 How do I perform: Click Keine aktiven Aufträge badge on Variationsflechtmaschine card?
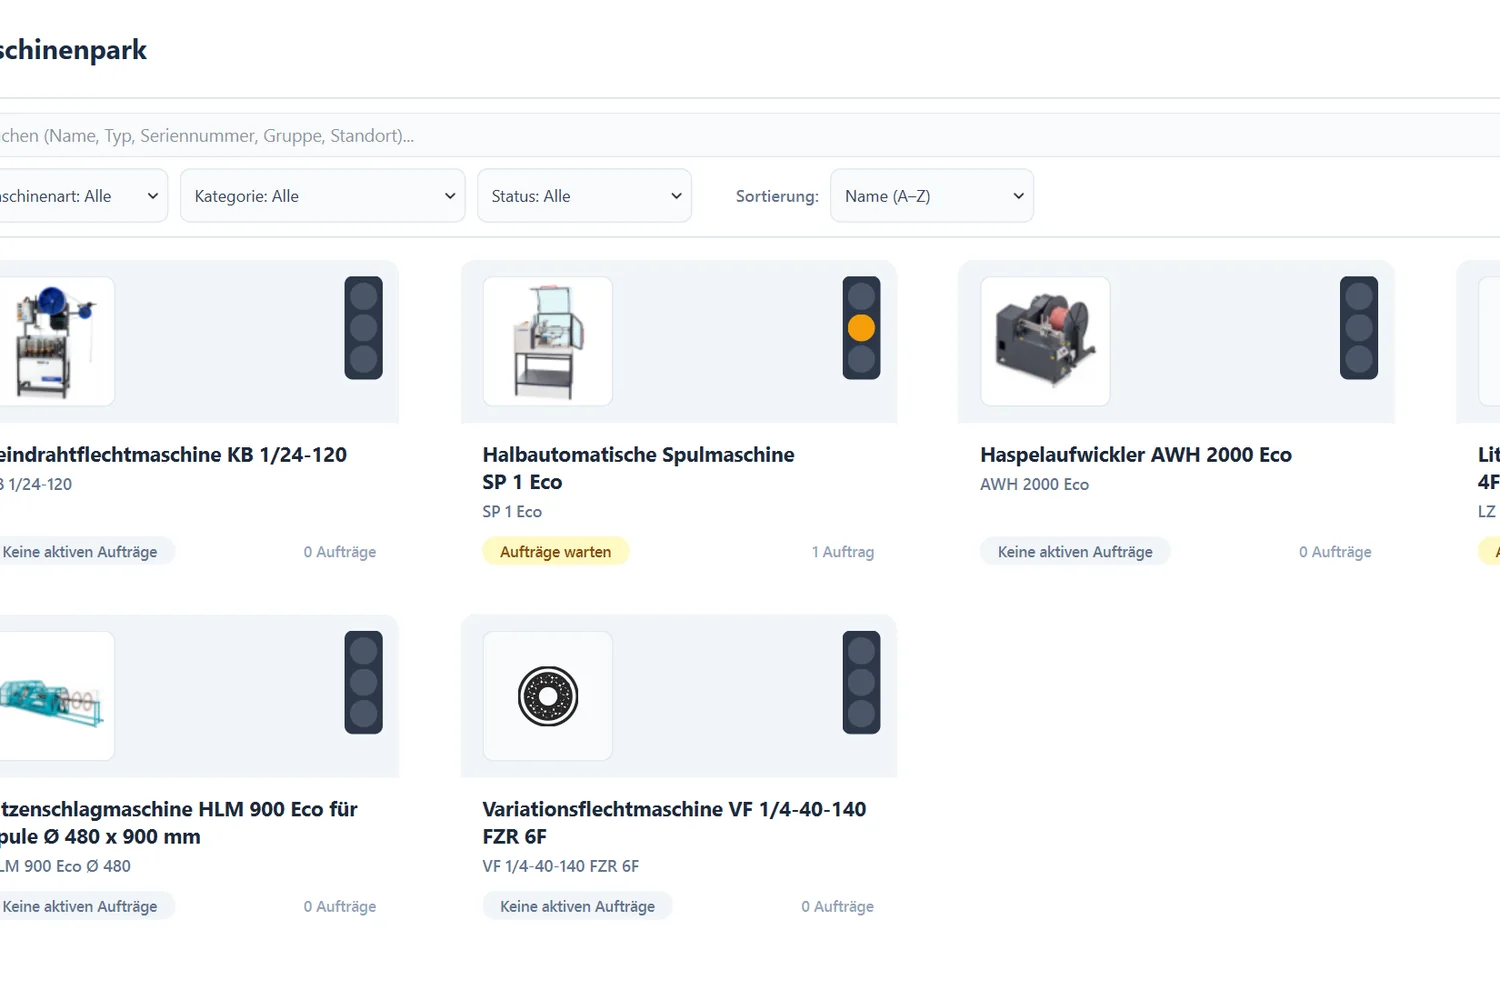click(x=578, y=906)
